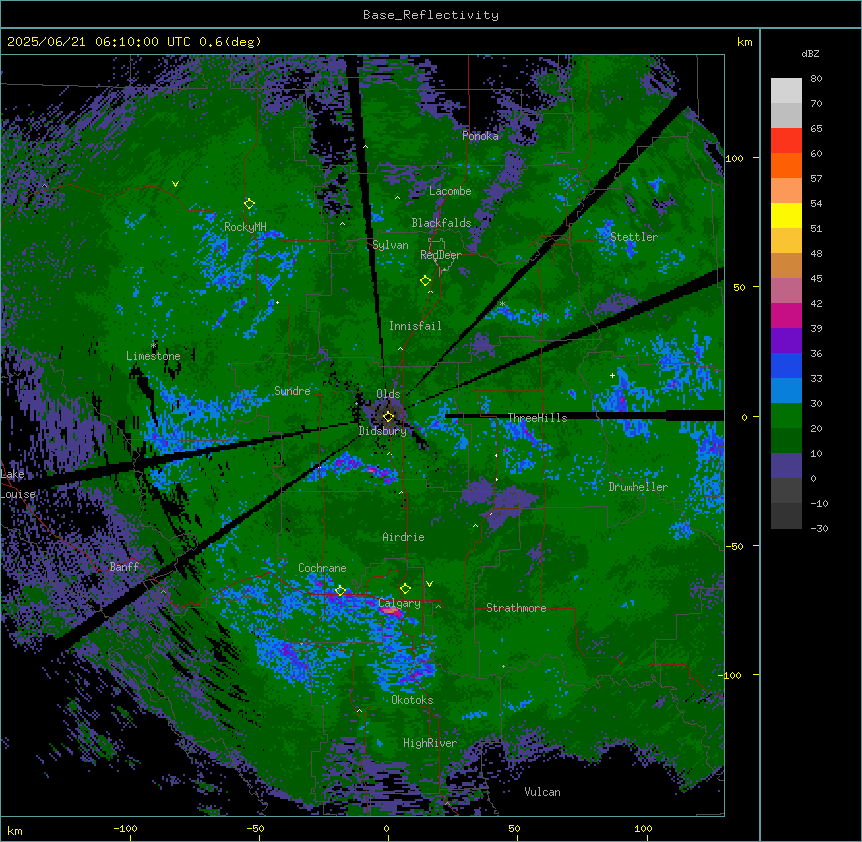Select the slate purple 10–0 dBZ legend swatch
Viewport: 862px width, 842px height.
click(x=786, y=466)
